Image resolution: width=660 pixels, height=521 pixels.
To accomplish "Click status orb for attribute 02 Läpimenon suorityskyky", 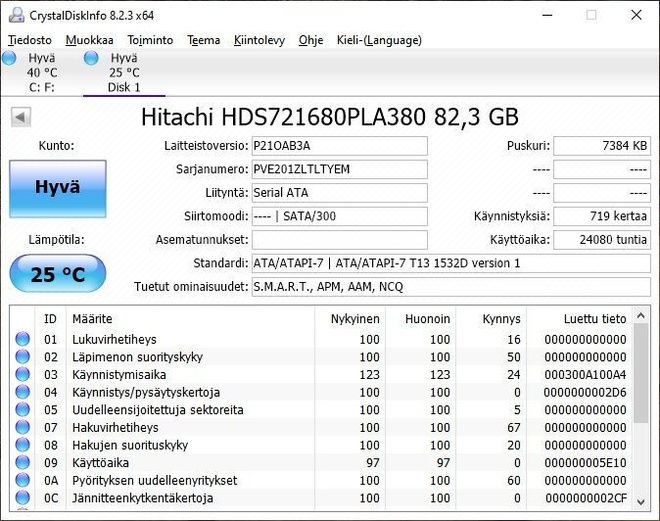I will point(23,357).
